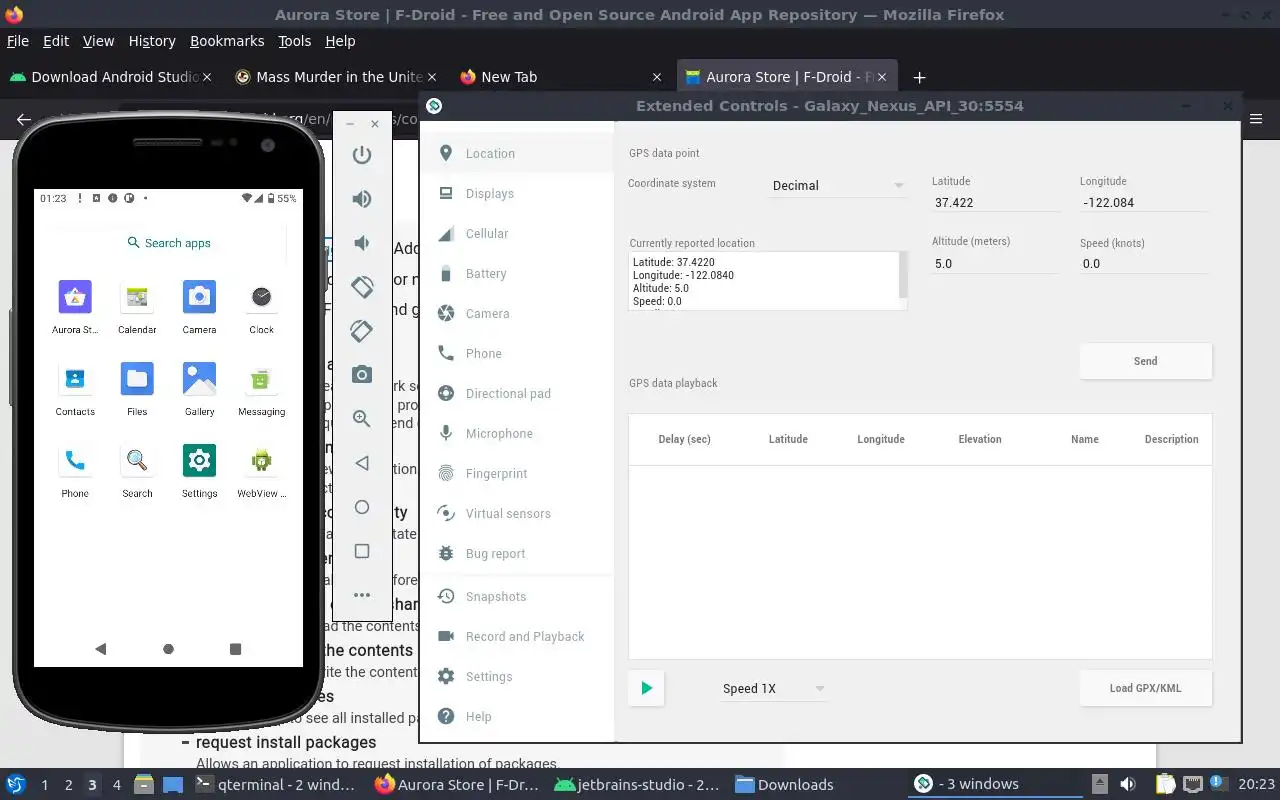Tap the phone screen's home navigation button
This screenshot has width=1280, height=800.
168,649
